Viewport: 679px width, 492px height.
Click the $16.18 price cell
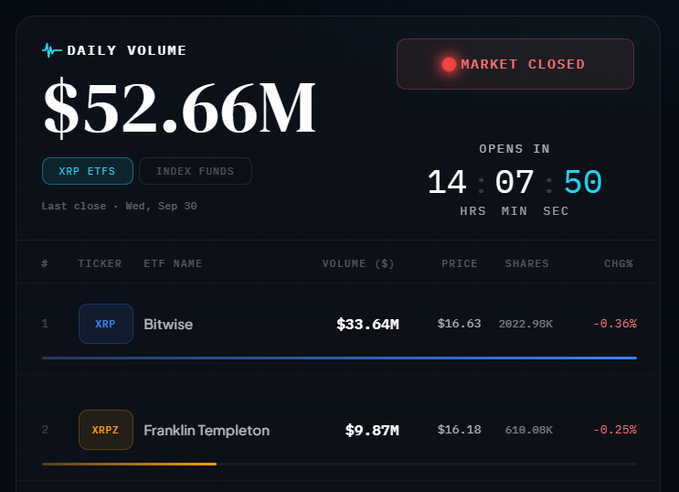coord(459,430)
